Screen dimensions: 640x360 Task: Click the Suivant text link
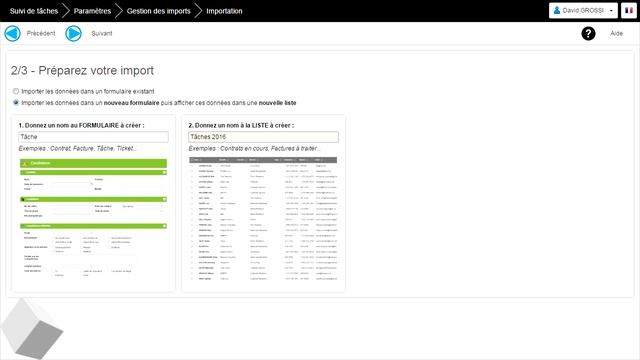[102, 33]
